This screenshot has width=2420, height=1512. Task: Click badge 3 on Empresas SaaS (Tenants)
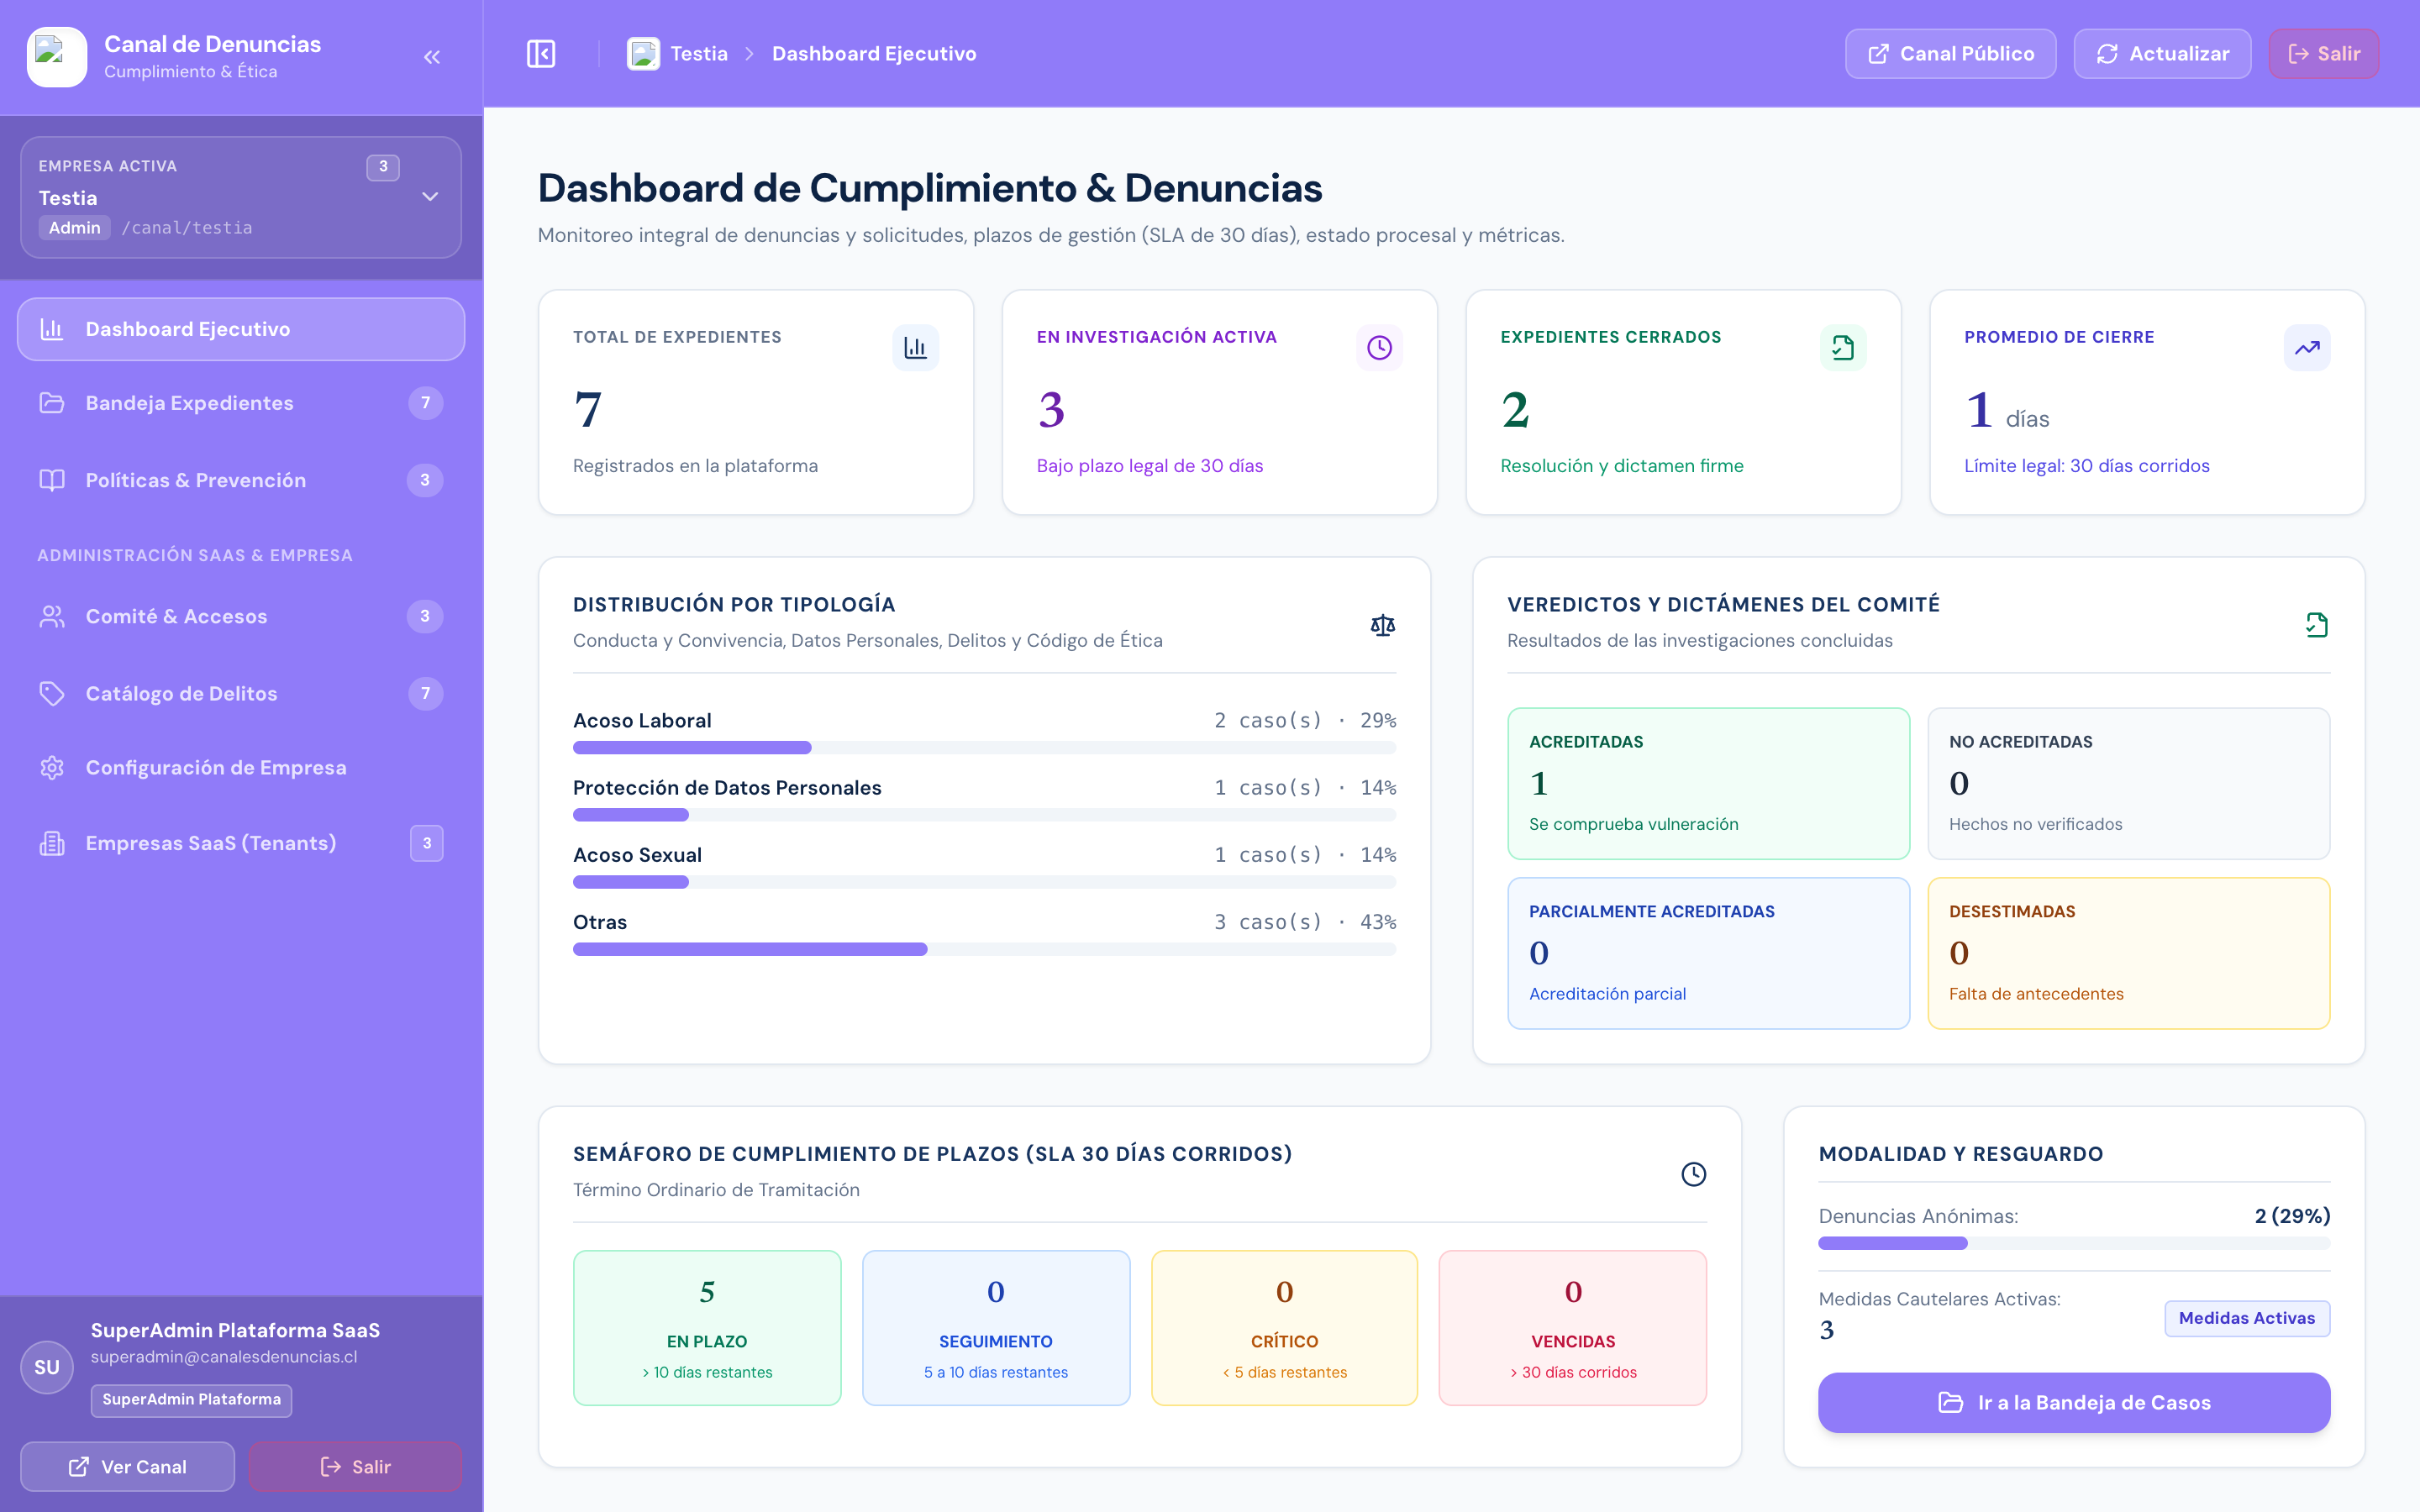pos(427,843)
